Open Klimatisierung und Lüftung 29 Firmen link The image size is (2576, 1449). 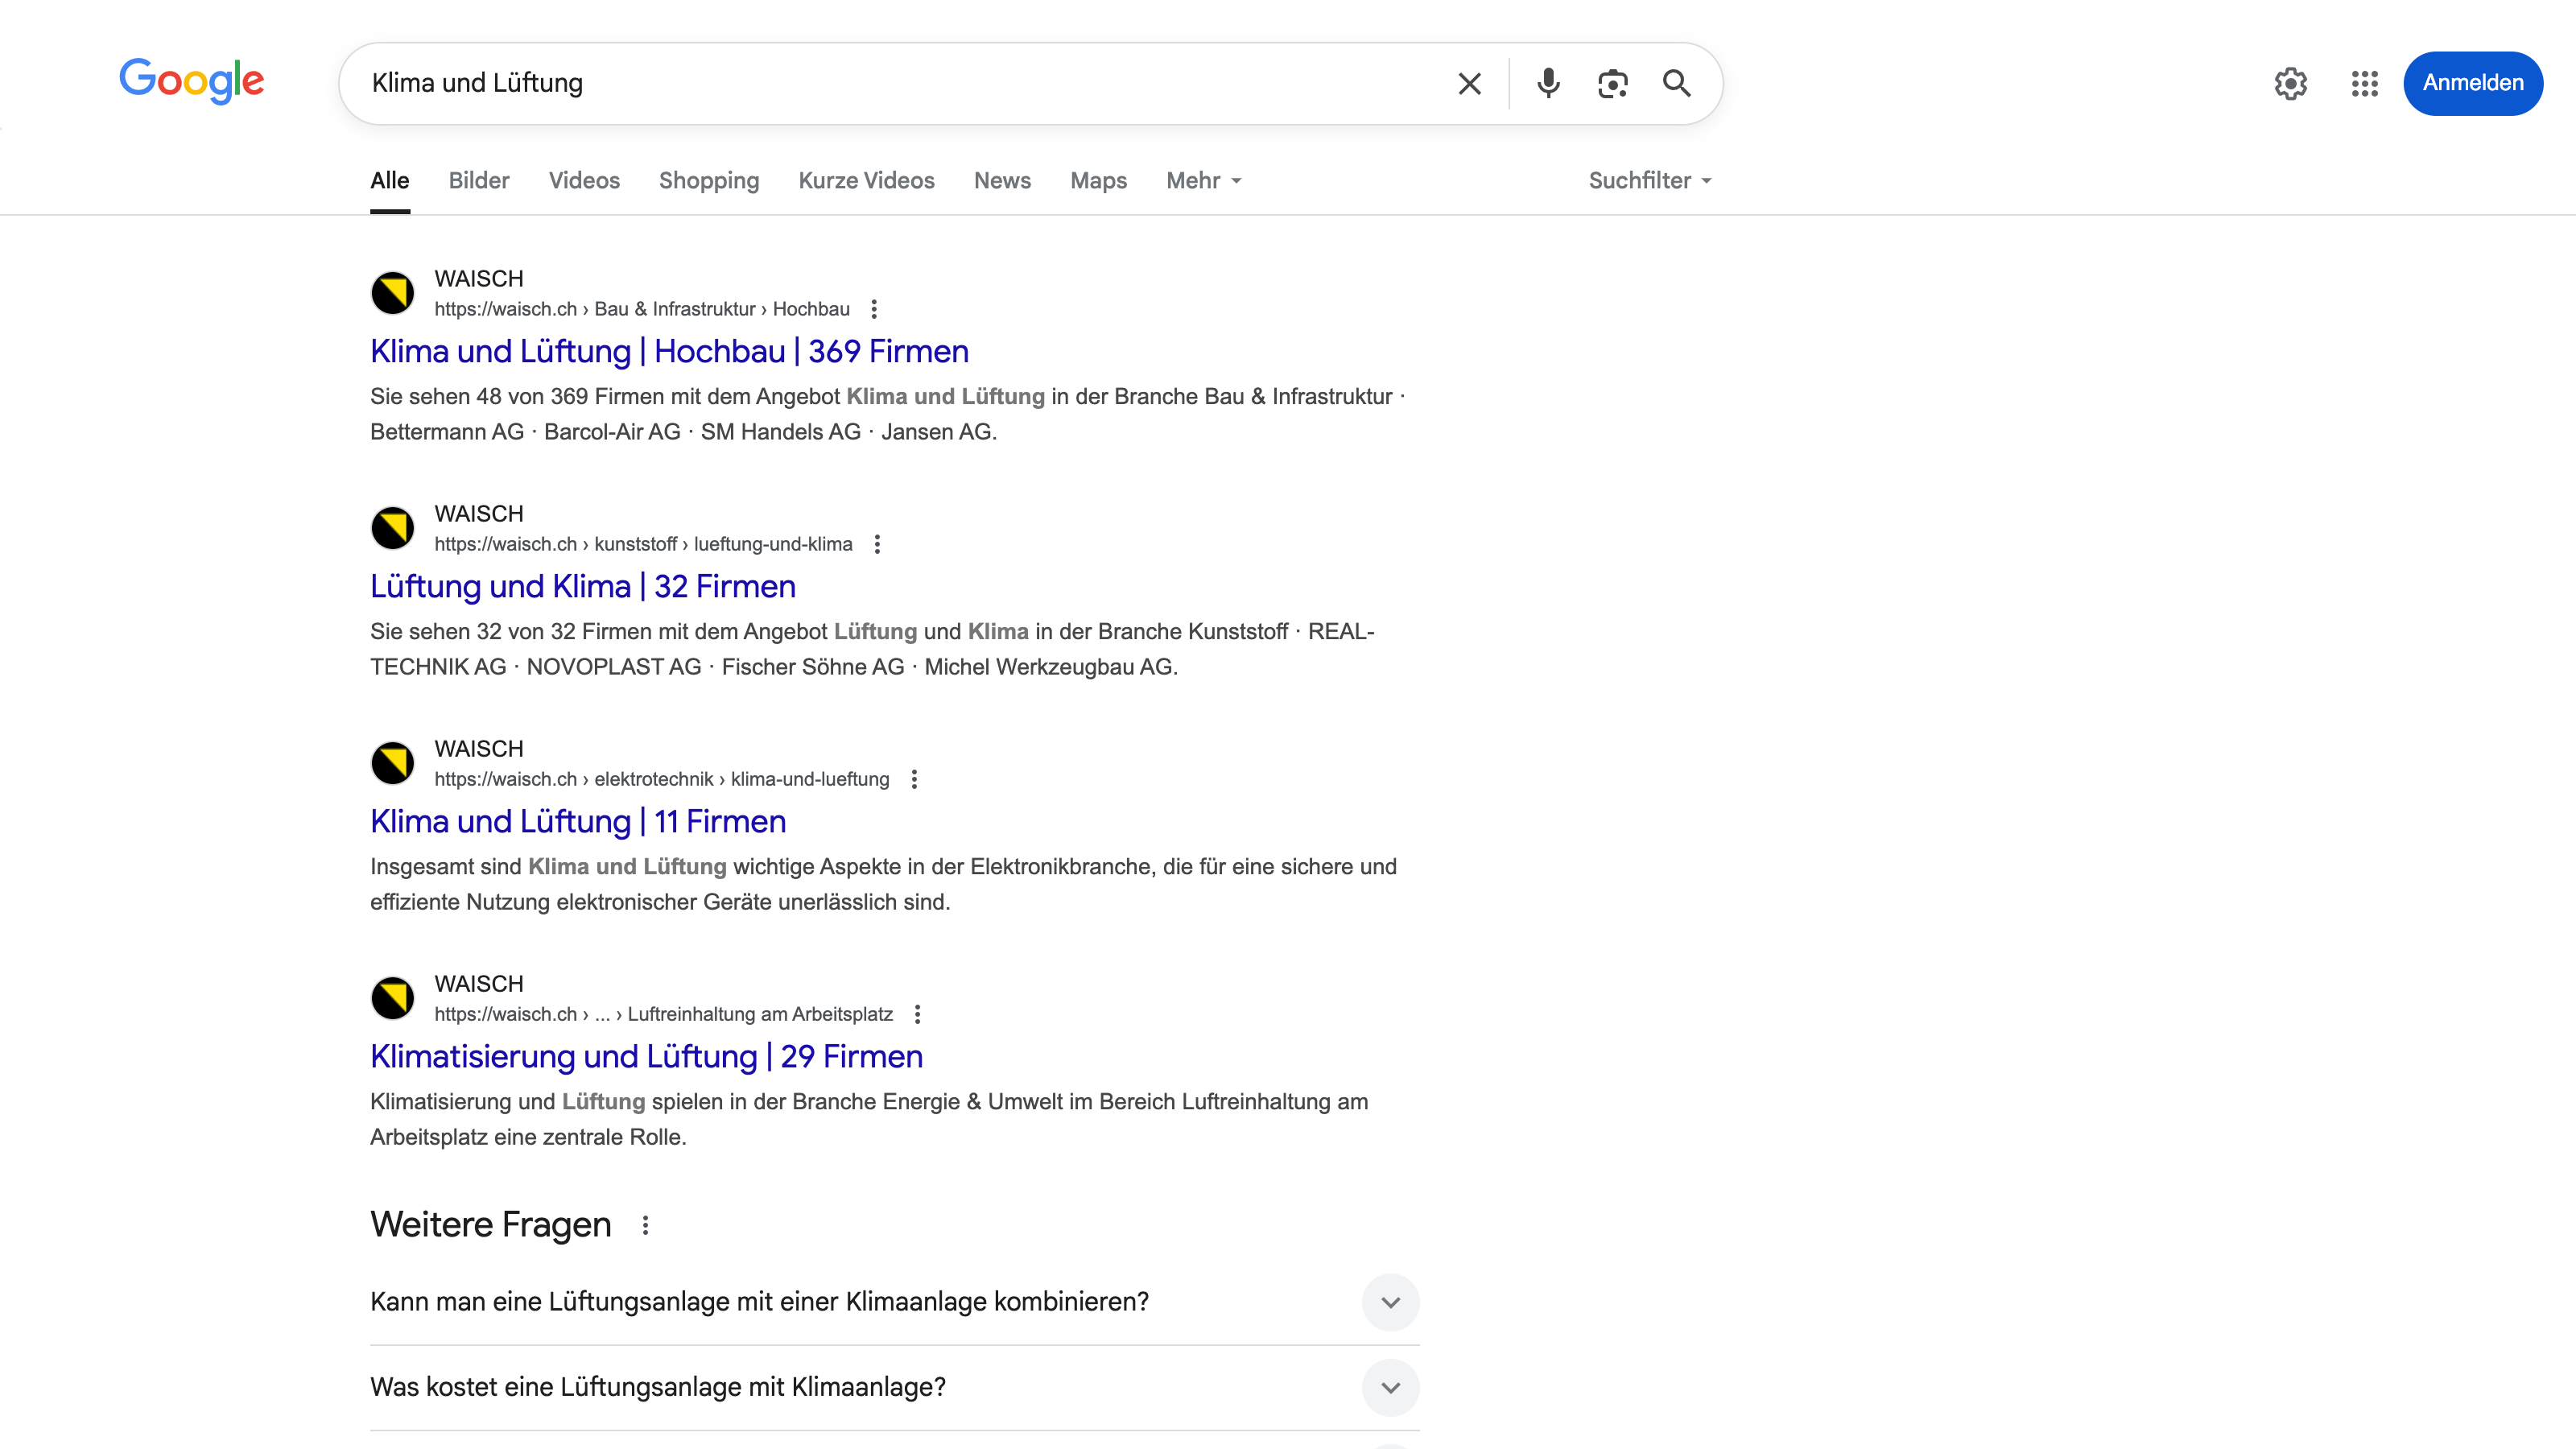pos(646,1057)
